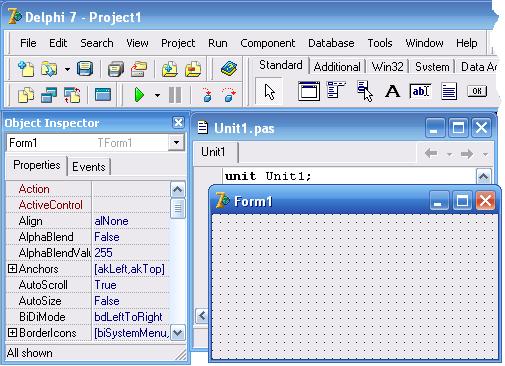
Task: Click the View Form icon
Action: (49, 95)
